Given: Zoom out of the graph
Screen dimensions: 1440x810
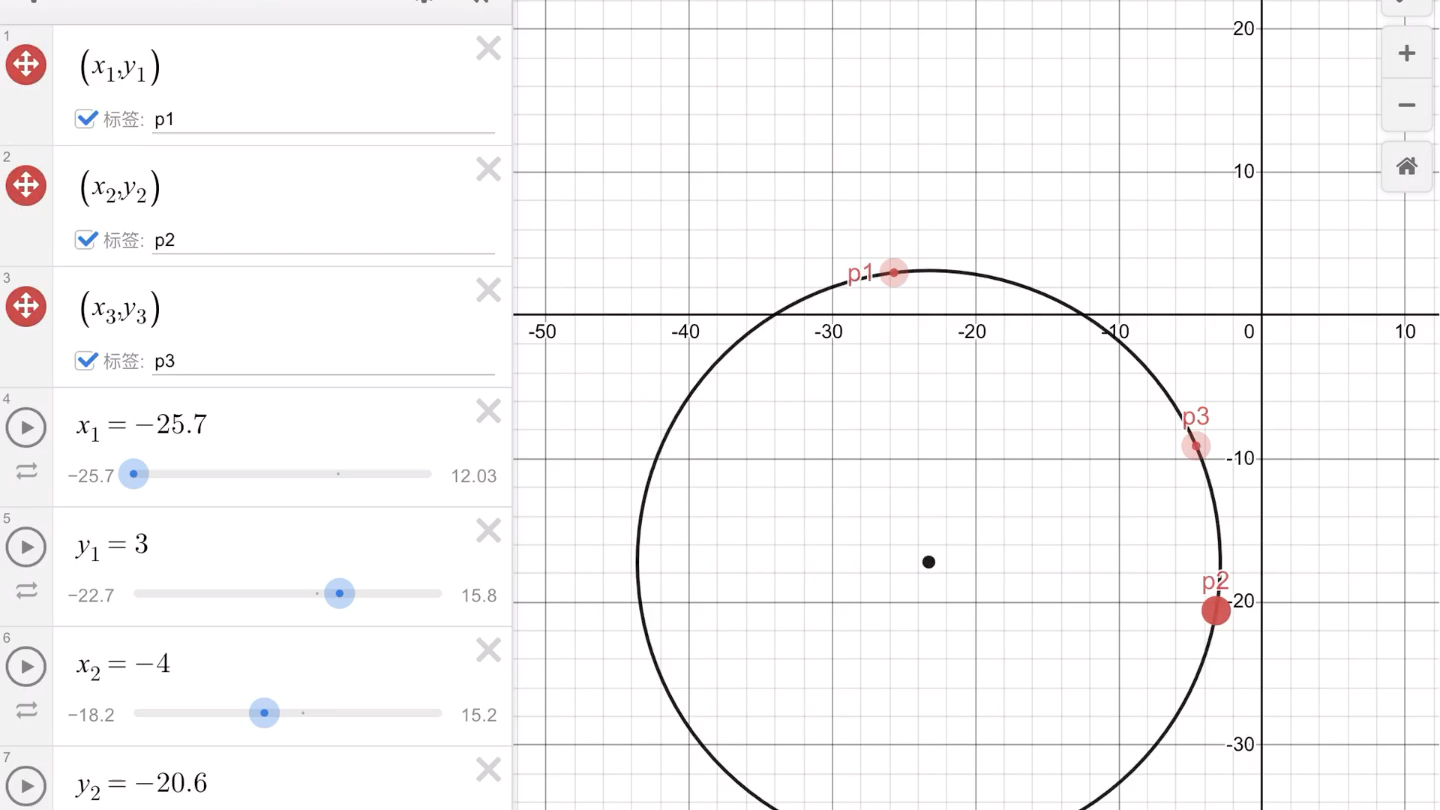Looking at the screenshot, I should tap(1407, 105).
